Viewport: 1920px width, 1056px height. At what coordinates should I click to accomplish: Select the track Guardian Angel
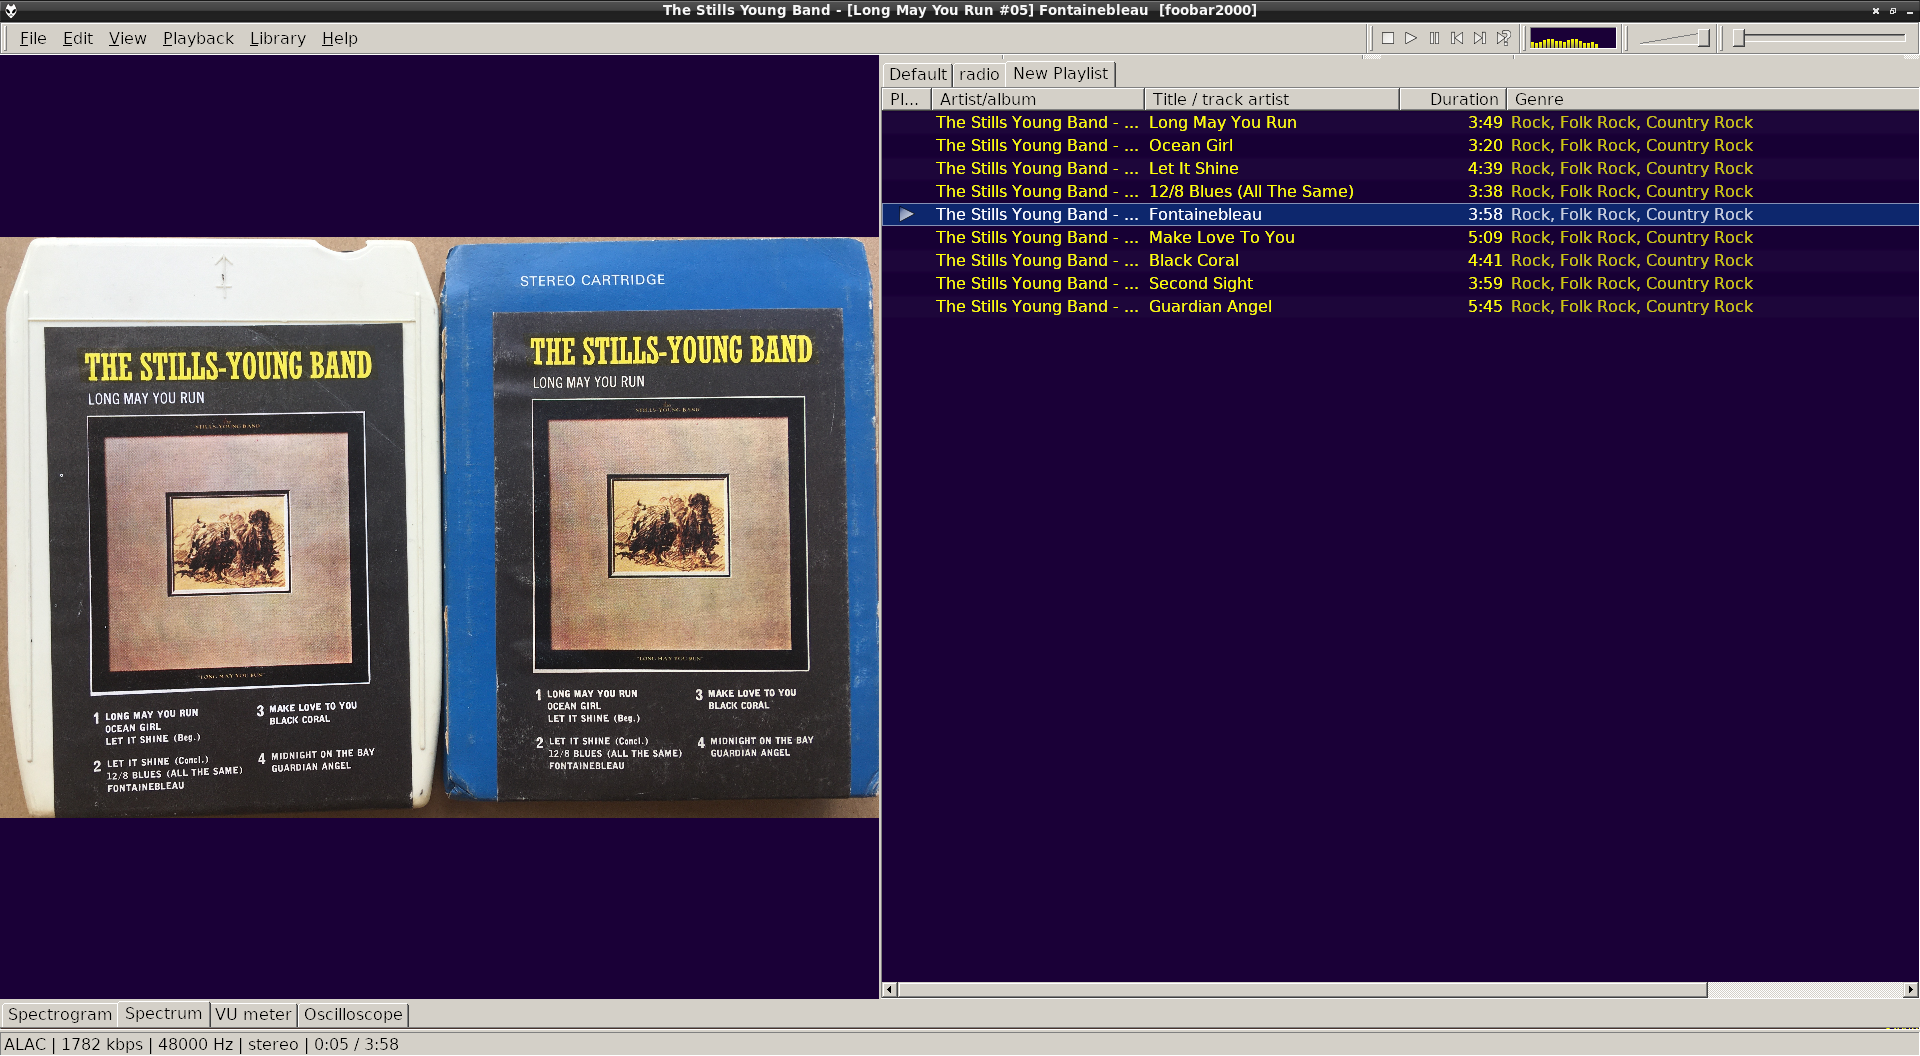1400,306
